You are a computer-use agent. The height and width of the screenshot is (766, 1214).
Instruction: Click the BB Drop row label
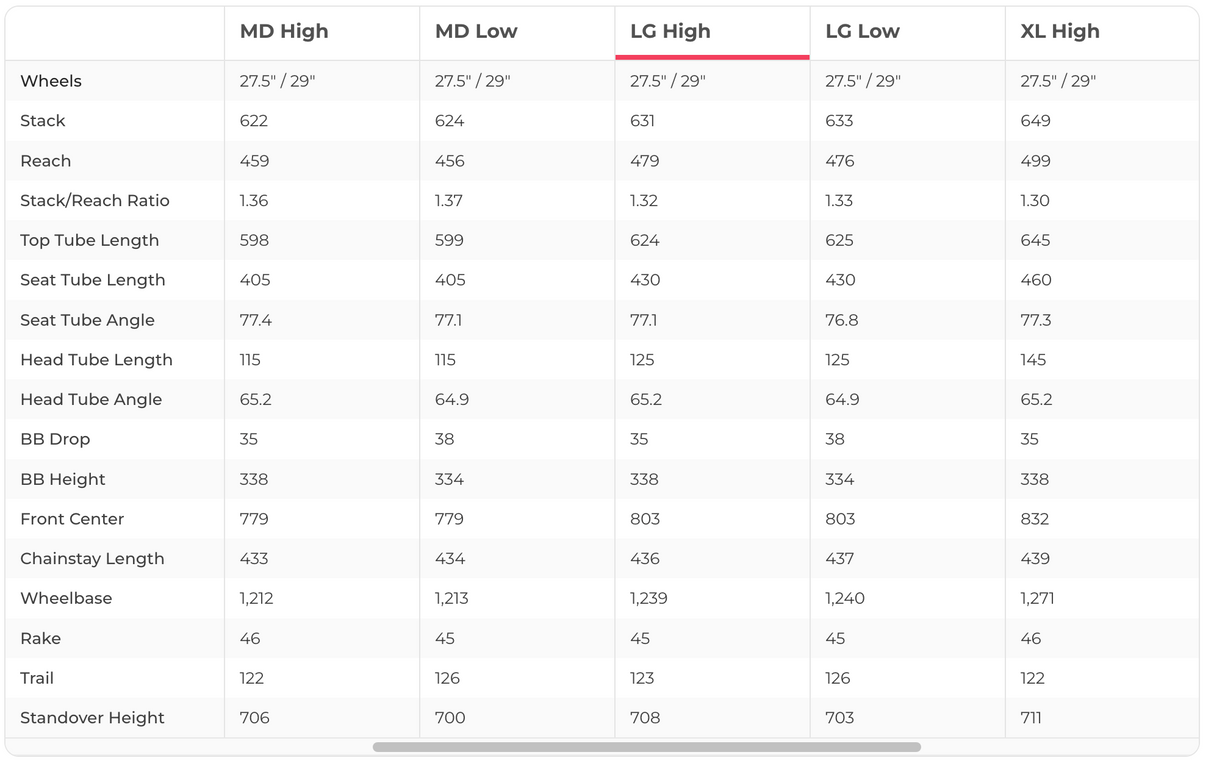point(55,440)
